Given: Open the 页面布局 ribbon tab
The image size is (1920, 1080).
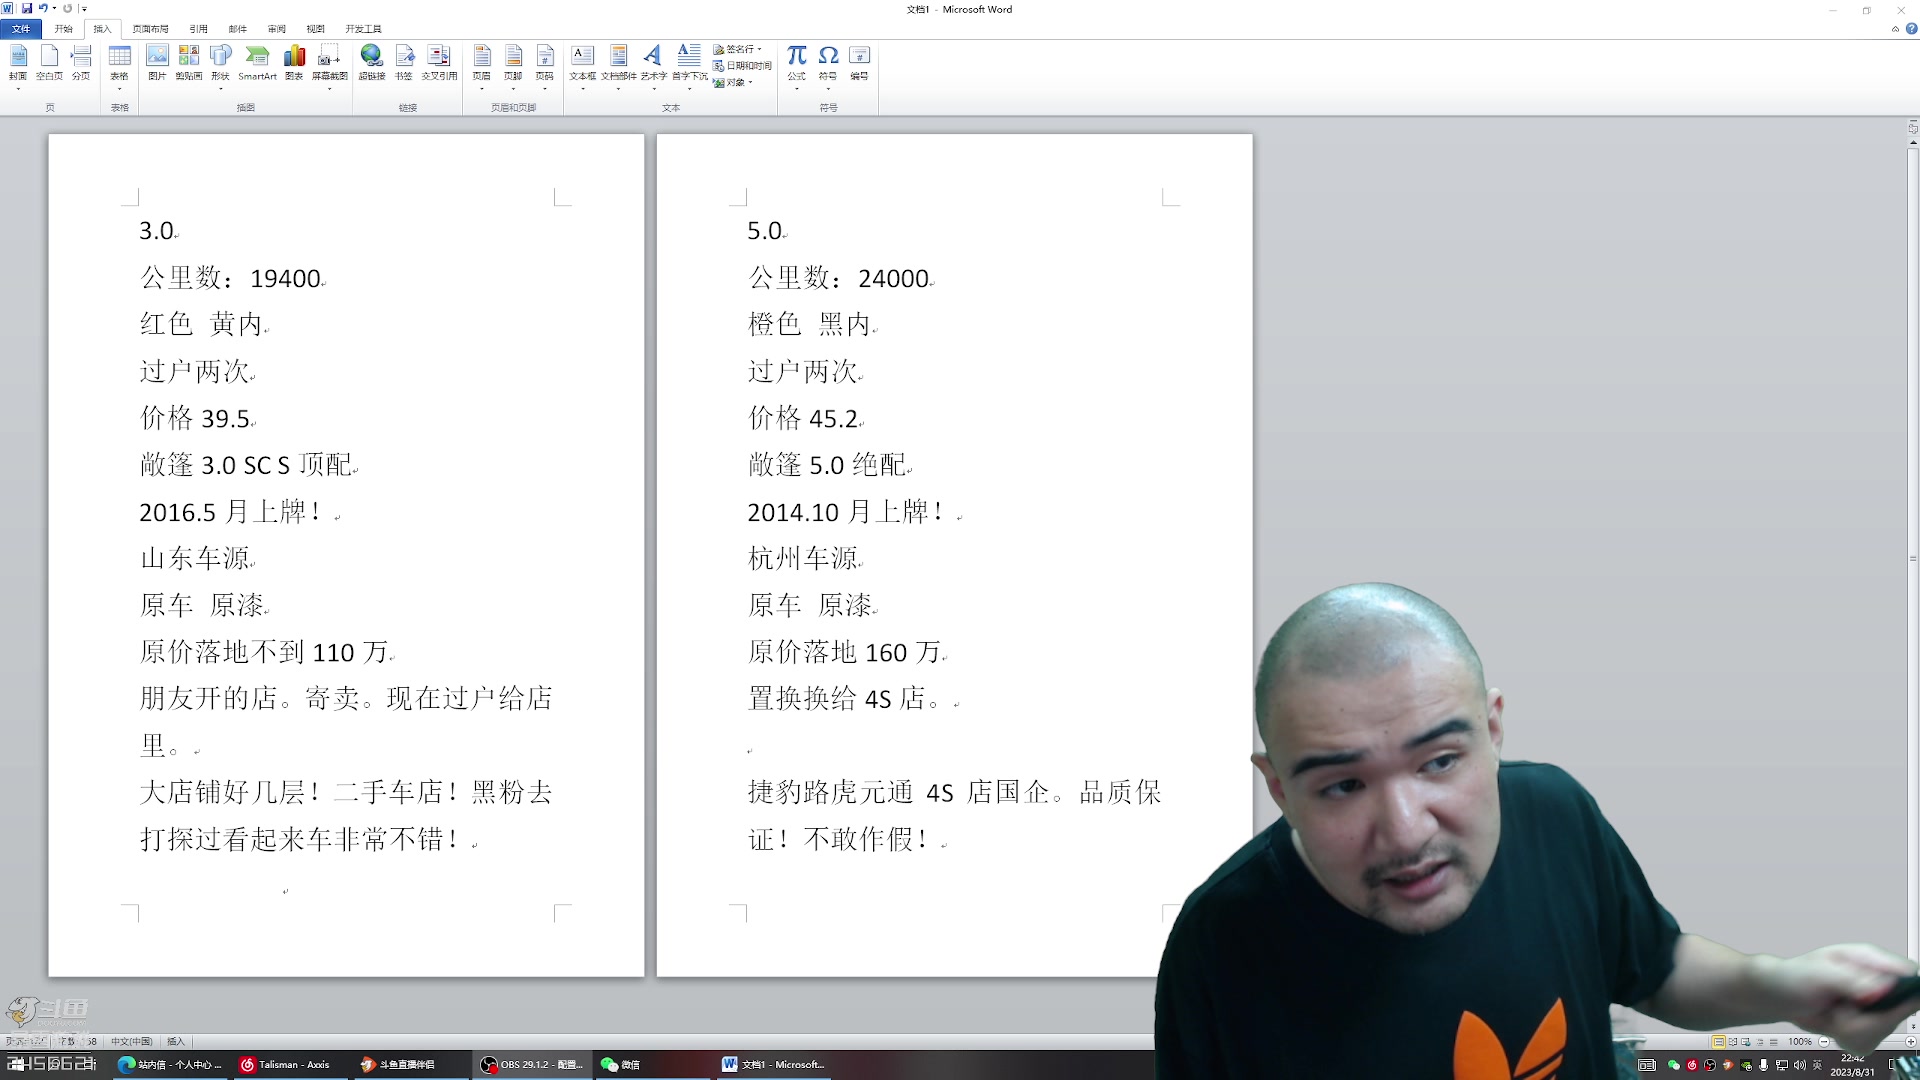Looking at the screenshot, I should pos(150,29).
